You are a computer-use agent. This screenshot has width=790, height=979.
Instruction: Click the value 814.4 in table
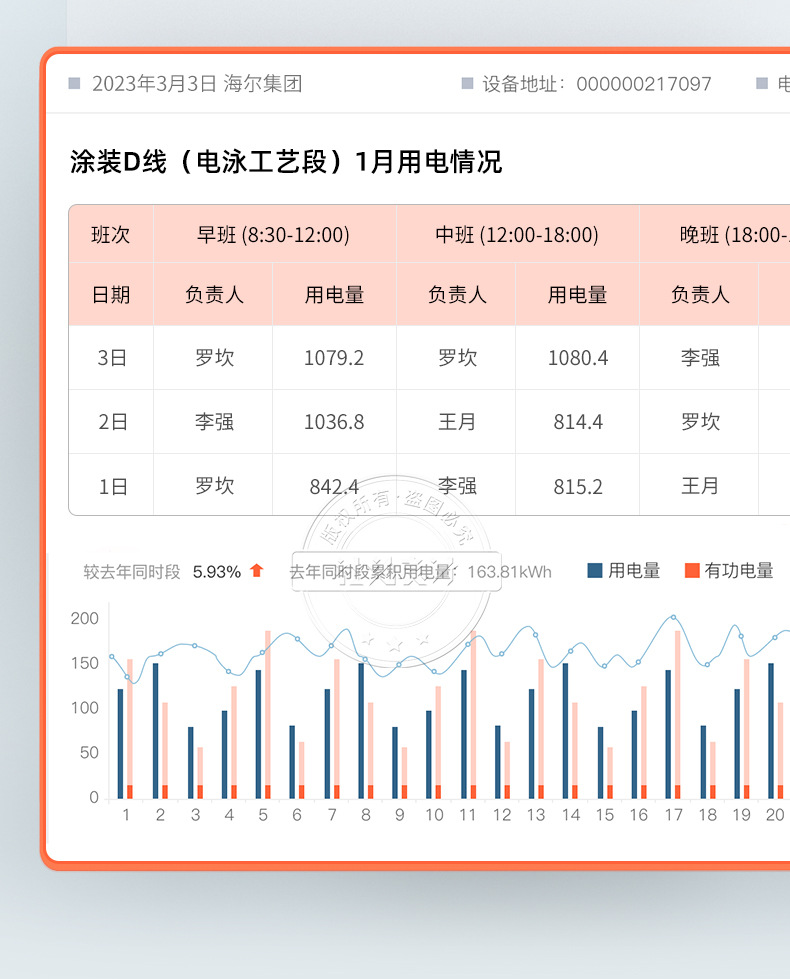pos(578,422)
